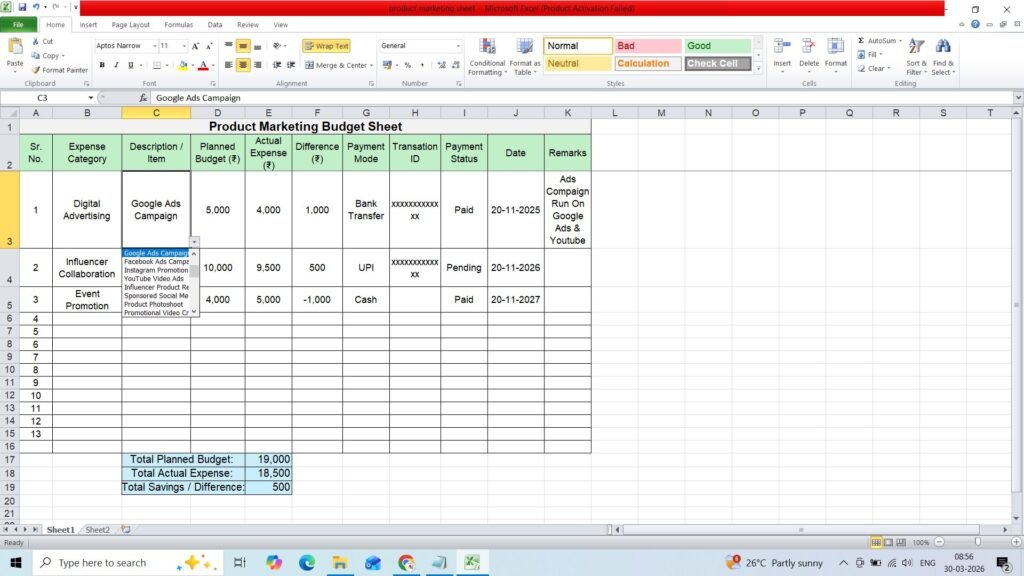Open the File tab
The width and height of the screenshot is (1024, 576).
coord(18,25)
